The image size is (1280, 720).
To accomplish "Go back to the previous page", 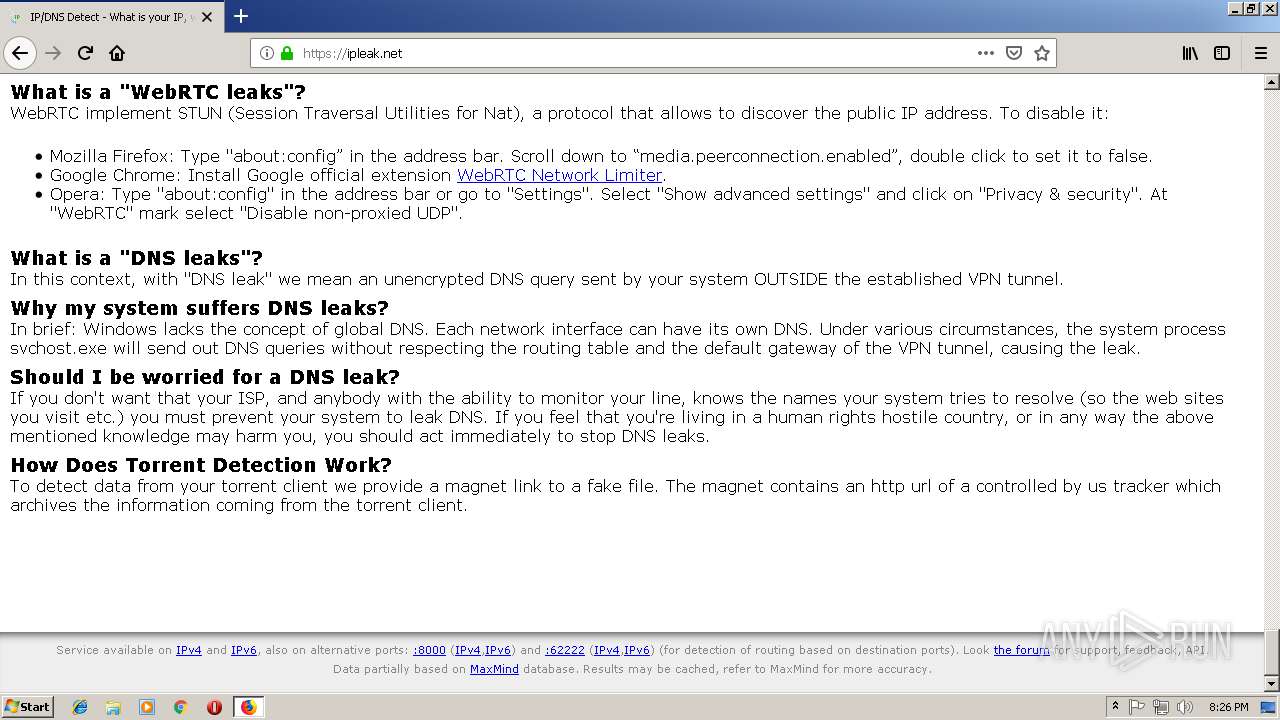I will point(20,53).
